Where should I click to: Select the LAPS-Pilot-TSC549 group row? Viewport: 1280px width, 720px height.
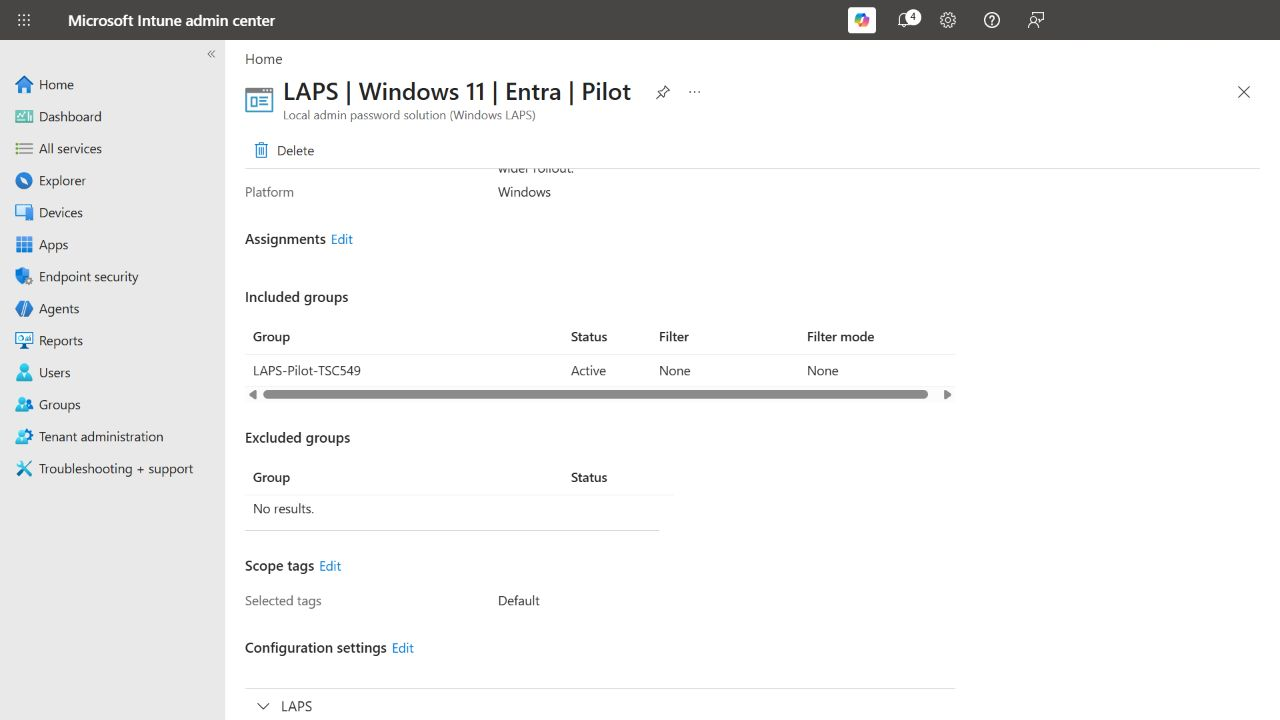point(600,371)
